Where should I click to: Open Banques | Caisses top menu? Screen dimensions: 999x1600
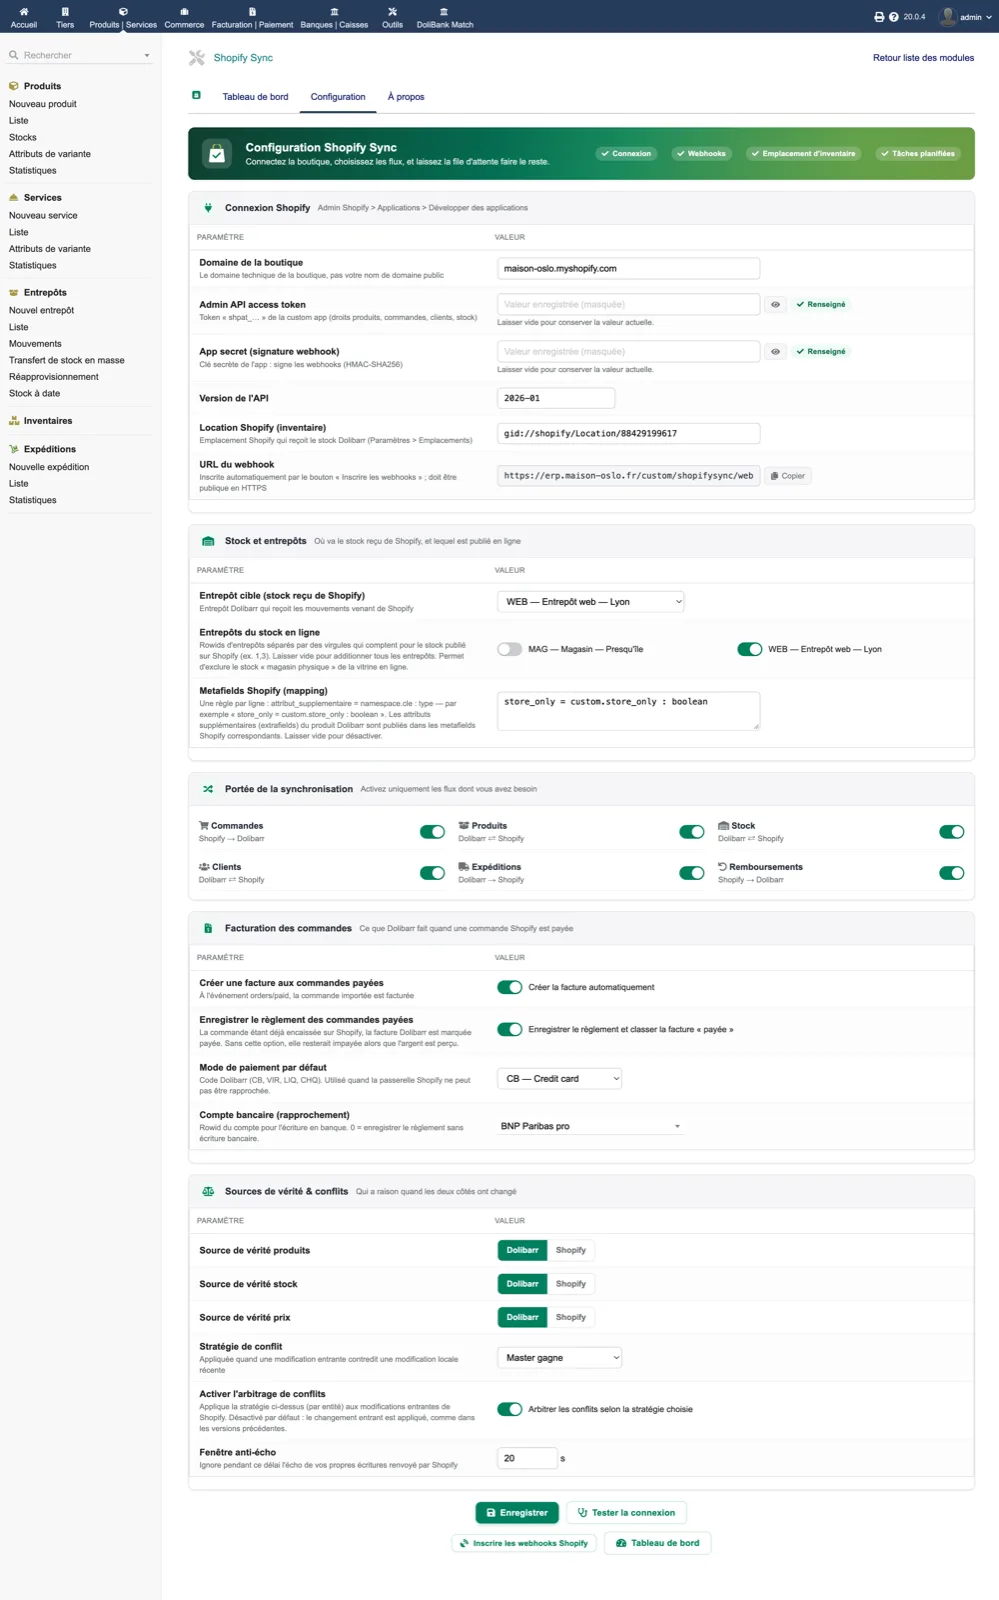click(x=334, y=18)
